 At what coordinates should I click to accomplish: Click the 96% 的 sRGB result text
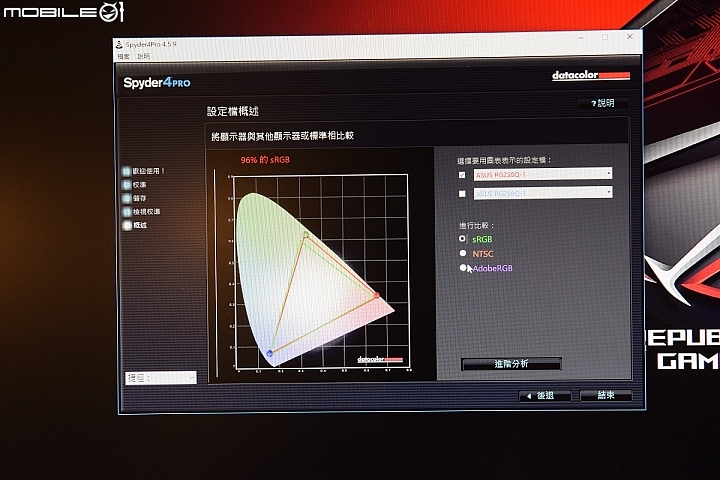coord(265,160)
